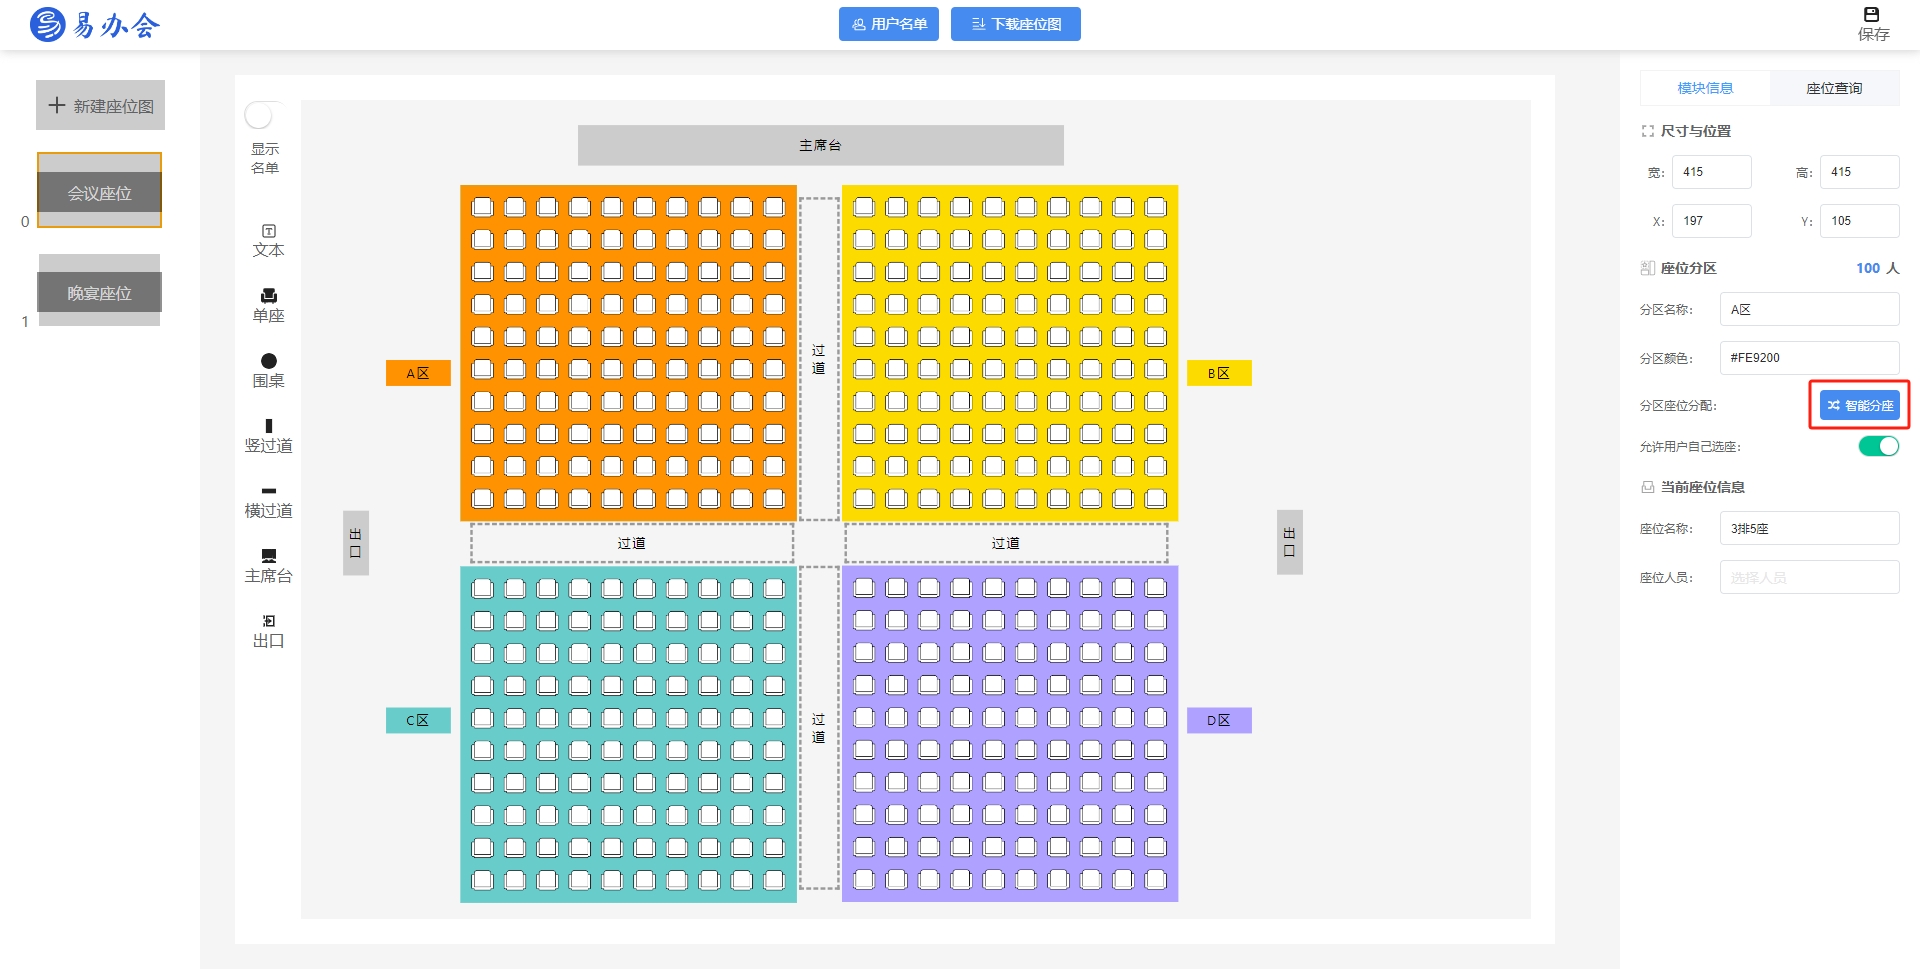1920x969 pixels.
Task: Disable 允许用户自己选座 toggle
Action: [1878, 446]
